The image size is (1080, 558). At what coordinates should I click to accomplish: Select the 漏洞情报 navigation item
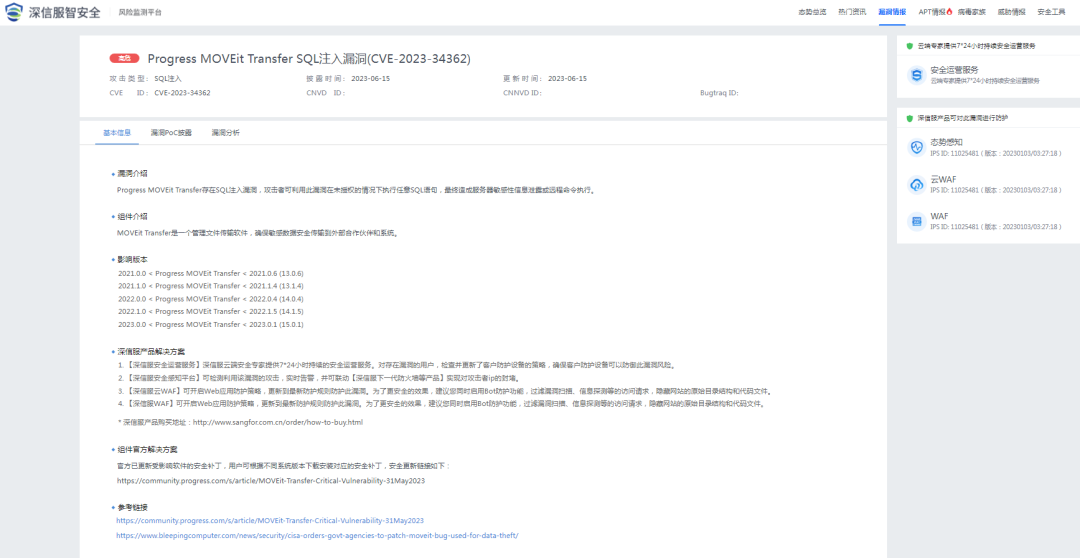pos(892,12)
